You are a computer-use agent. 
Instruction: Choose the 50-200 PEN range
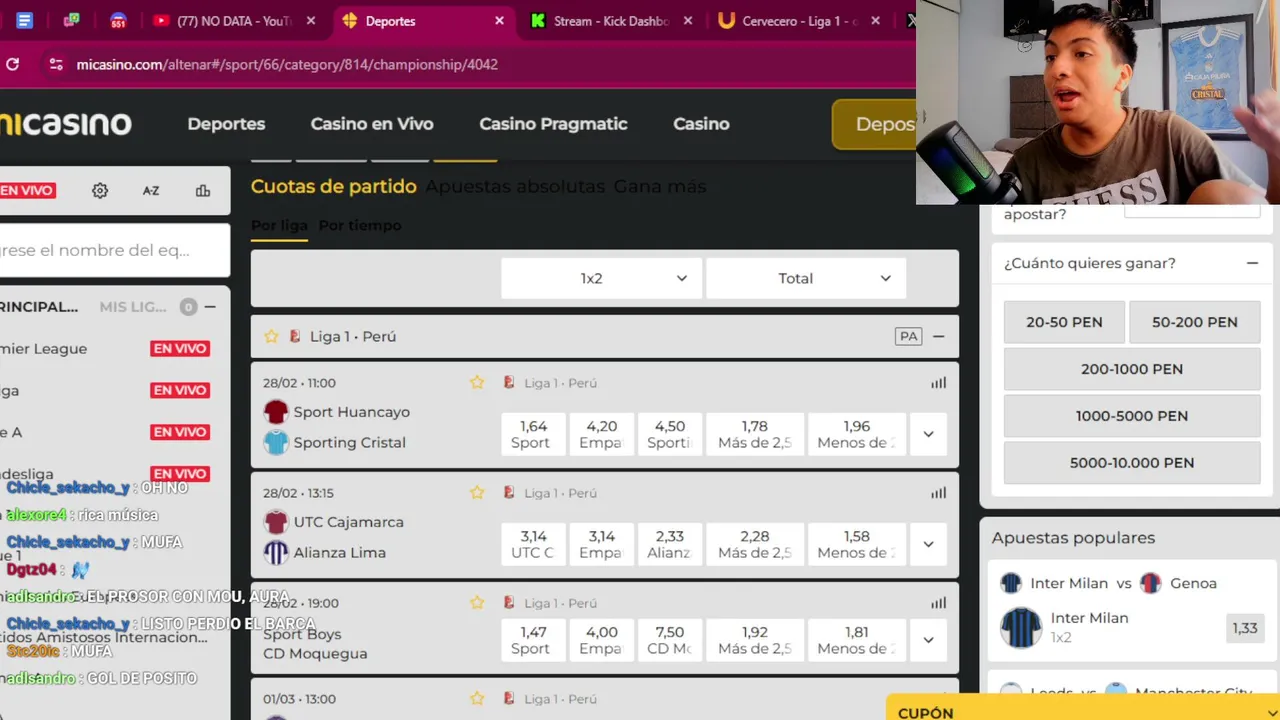tap(1194, 322)
